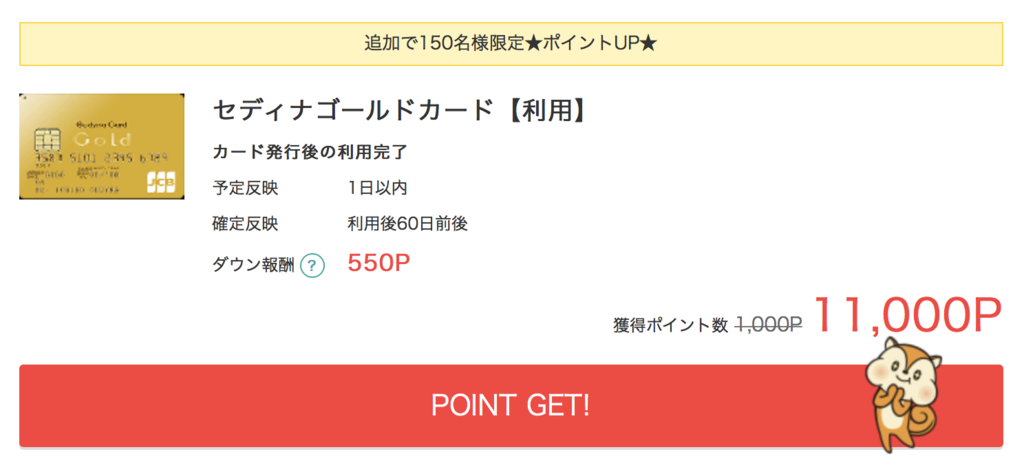Screen dimensions: 1024x465
Task: Click the セディナゴールドカード【利用】 title
Action: click(x=400, y=110)
